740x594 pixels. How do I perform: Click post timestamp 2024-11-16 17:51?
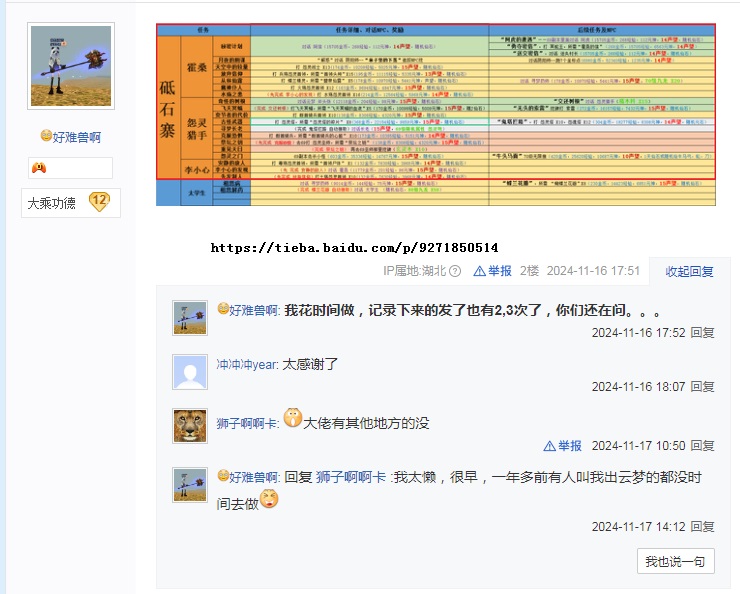pos(593,271)
